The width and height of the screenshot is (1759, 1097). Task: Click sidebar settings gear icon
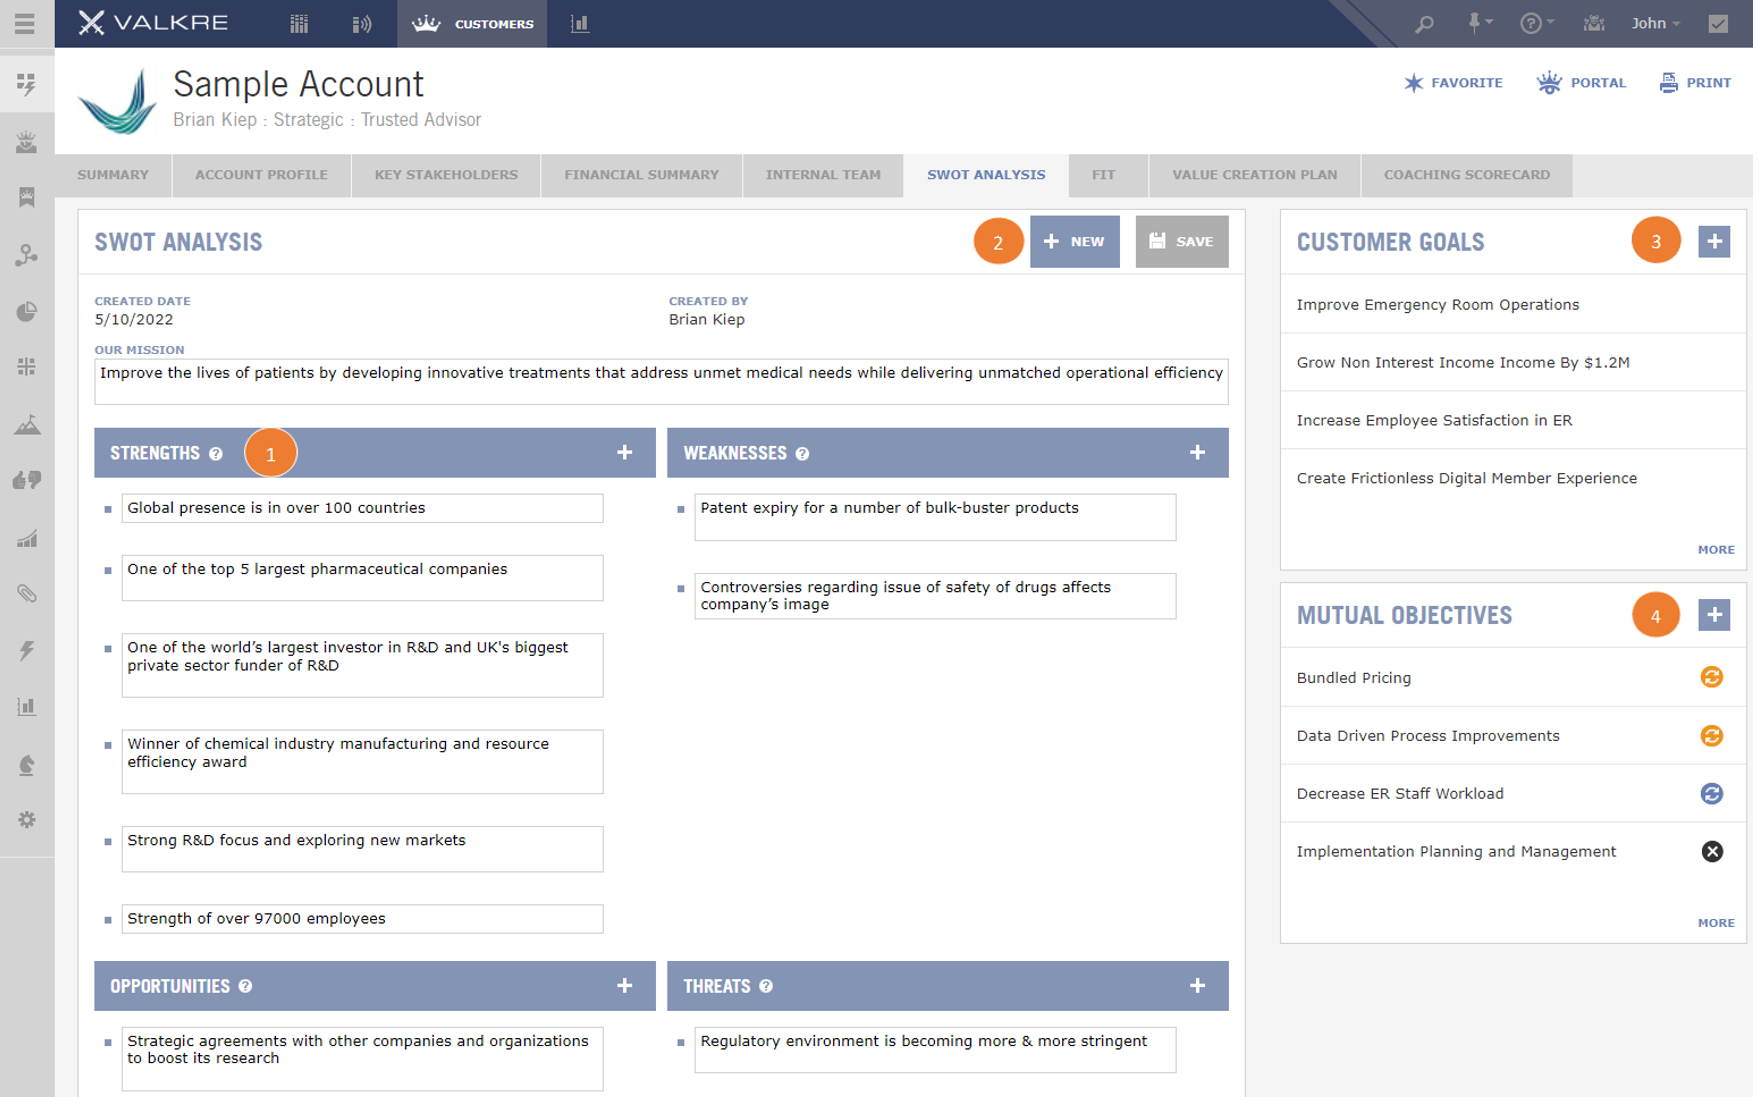pos(27,820)
